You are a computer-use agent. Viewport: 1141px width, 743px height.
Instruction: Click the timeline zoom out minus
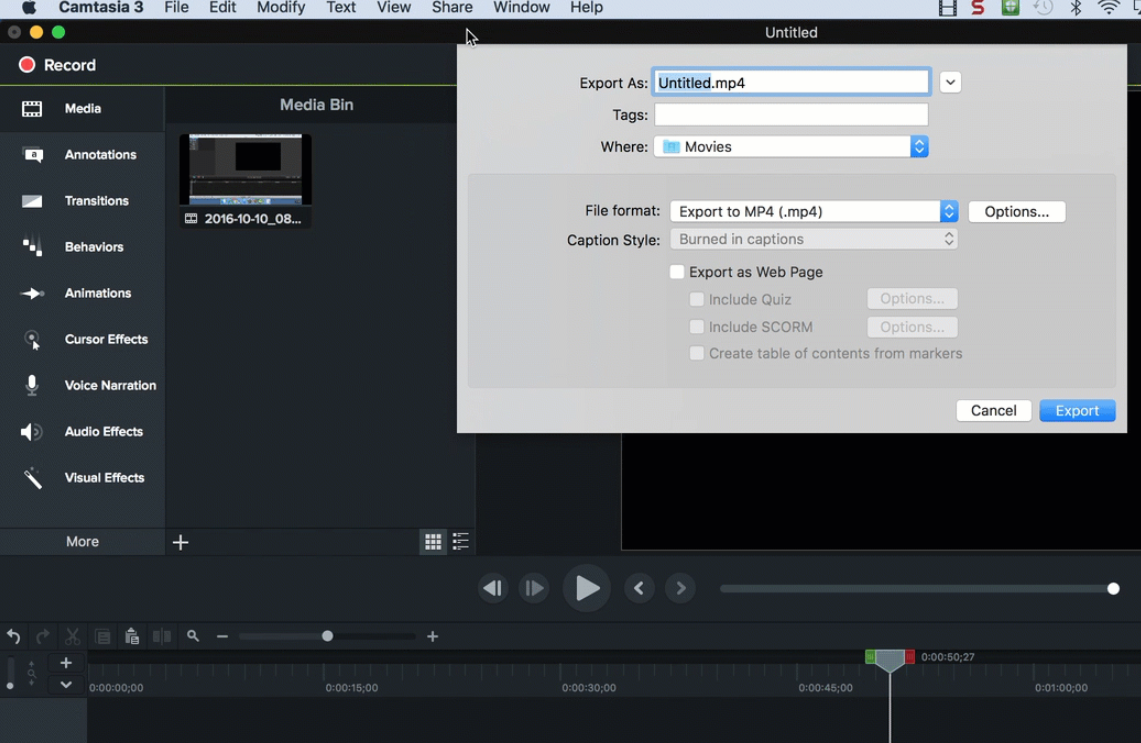pyautogui.click(x=222, y=637)
